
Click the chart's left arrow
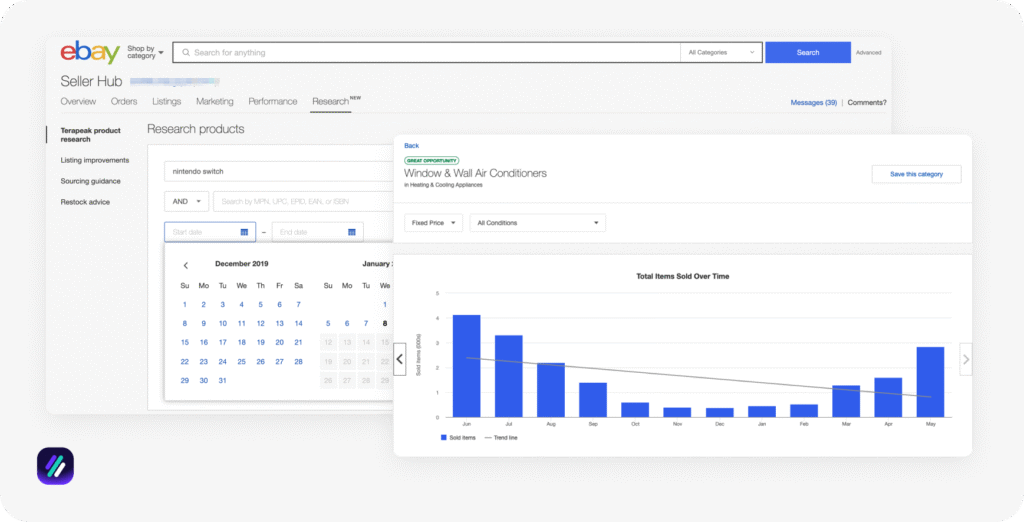point(399,358)
